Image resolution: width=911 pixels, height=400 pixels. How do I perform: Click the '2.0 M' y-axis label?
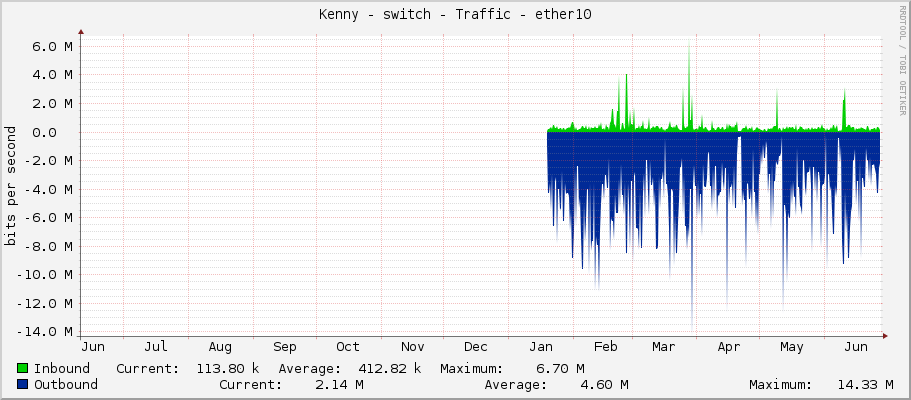(53, 103)
